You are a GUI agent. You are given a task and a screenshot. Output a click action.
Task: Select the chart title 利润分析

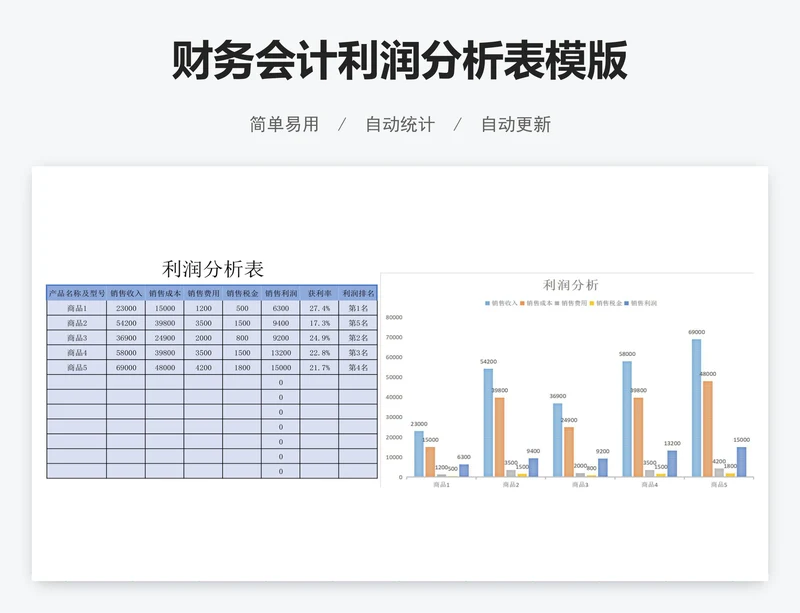[x=570, y=285]
